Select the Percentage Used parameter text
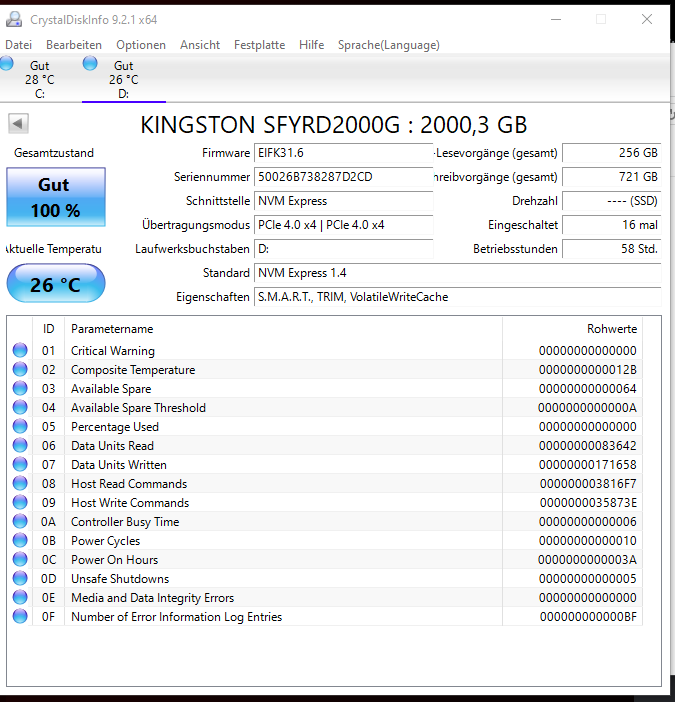The image size is (675, 702). click(x=115, y=427)
